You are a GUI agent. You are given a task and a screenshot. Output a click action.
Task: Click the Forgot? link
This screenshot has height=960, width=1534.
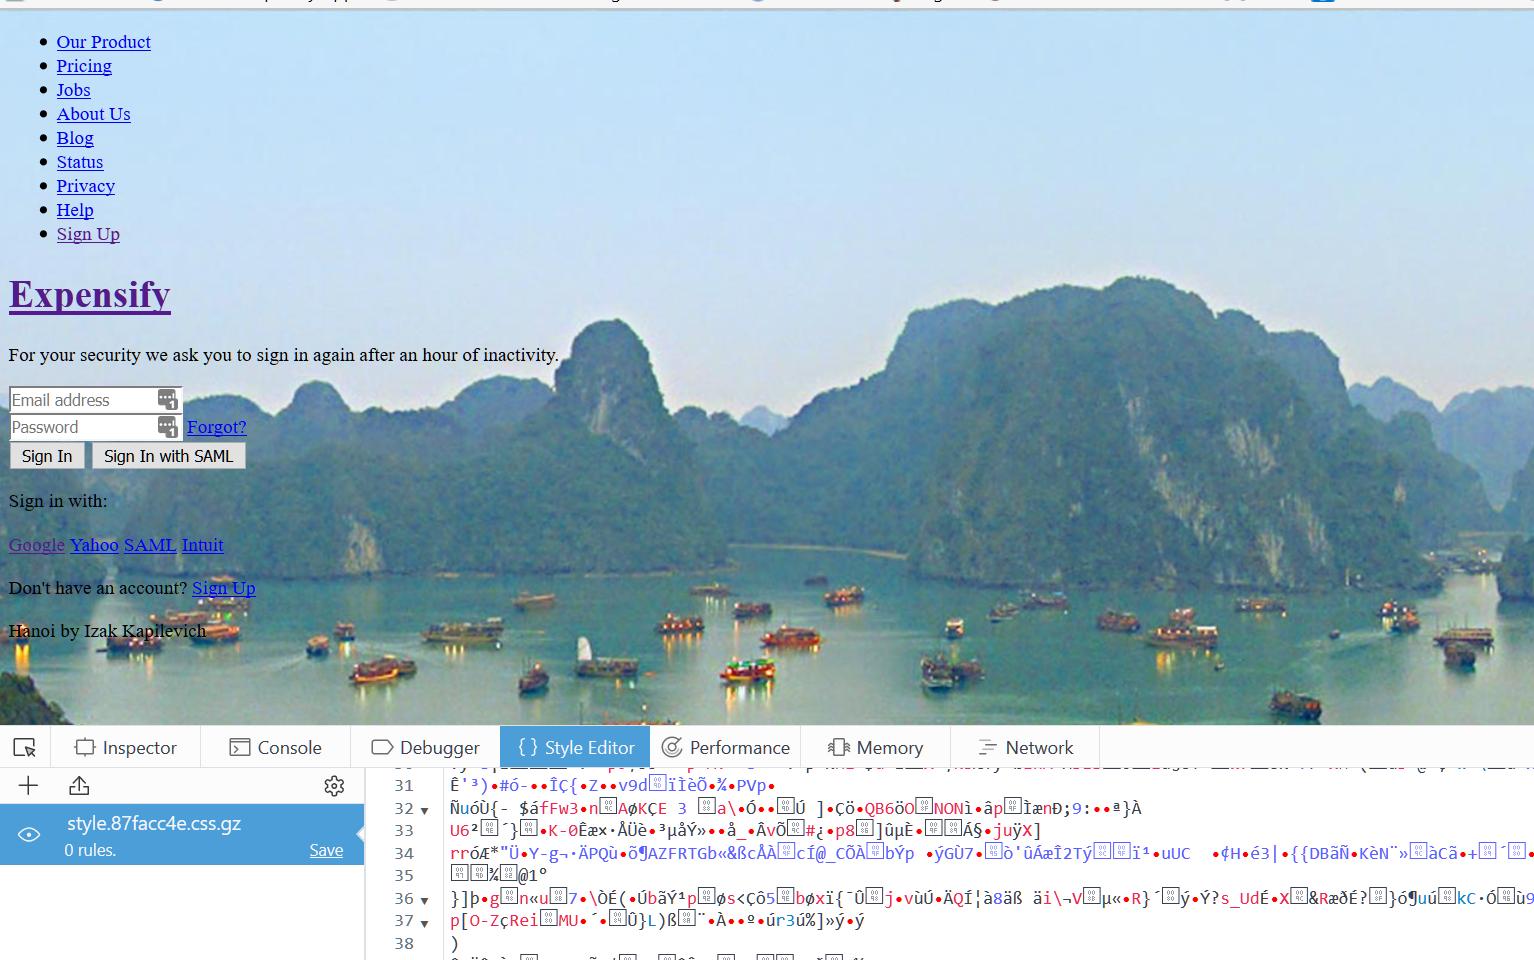(216, 427)
